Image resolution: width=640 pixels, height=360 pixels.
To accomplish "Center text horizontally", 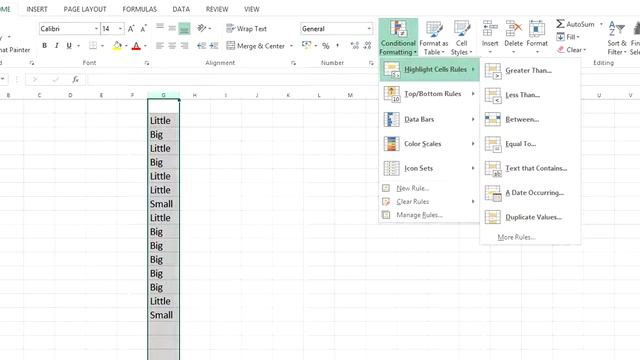I will coord(172,46).
